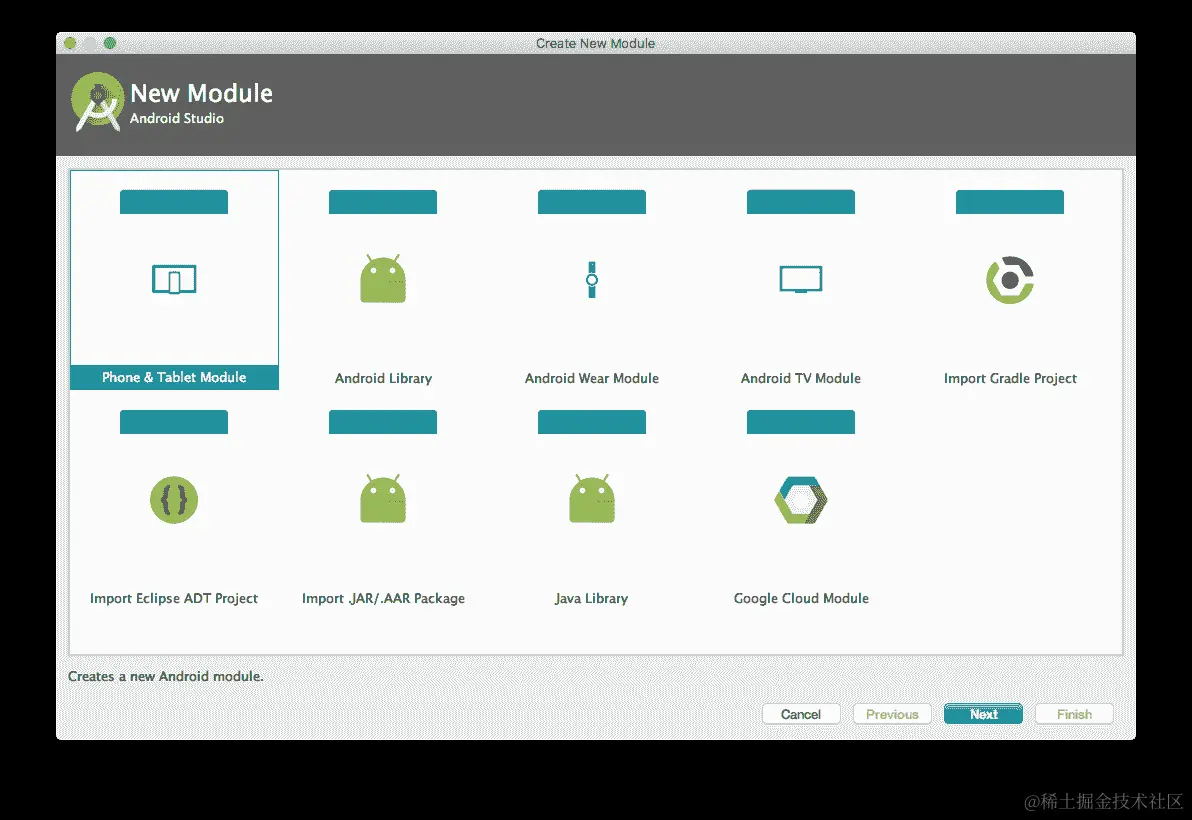
Task: Click the 'Import .JAR/.AAR Package' label
Action: point(383,599)
